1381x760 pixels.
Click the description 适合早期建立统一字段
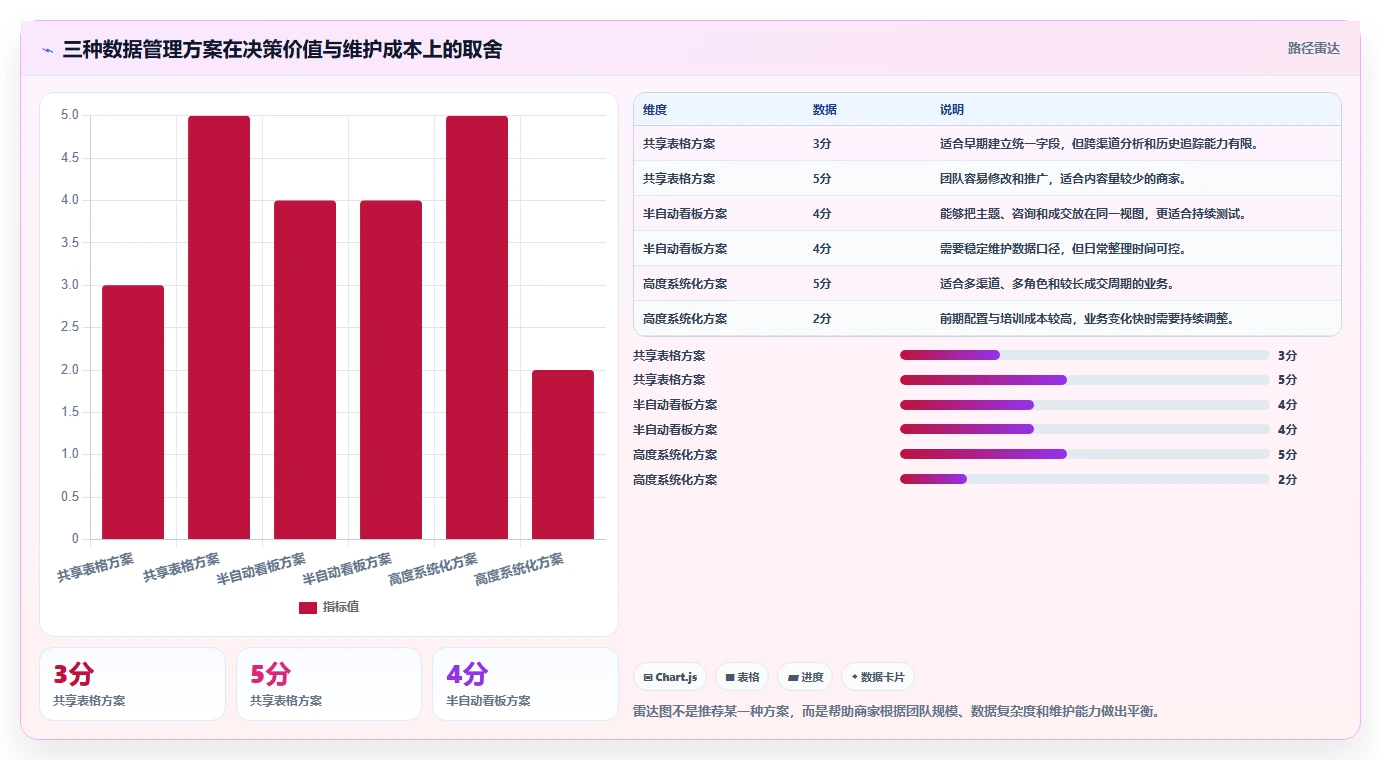pos(1098,144)
